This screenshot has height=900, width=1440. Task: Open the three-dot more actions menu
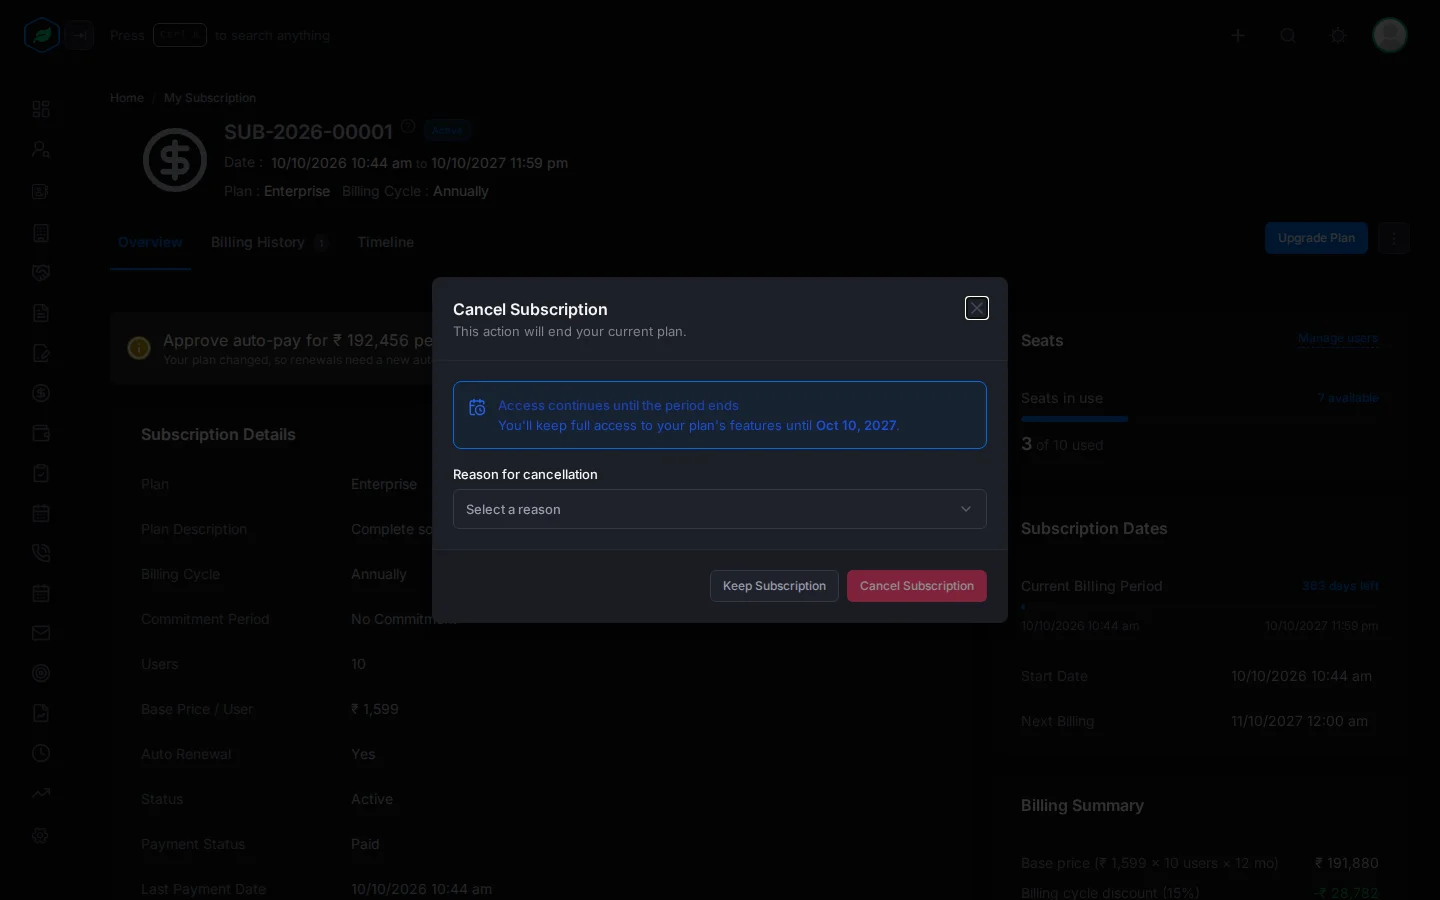[x=1393, y=238]
